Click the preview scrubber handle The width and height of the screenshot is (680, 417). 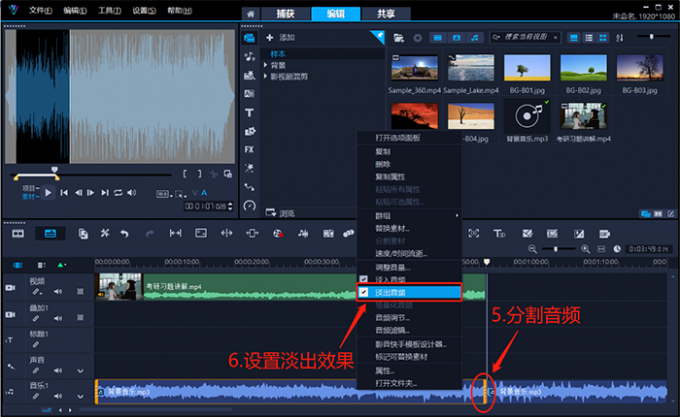55,170
